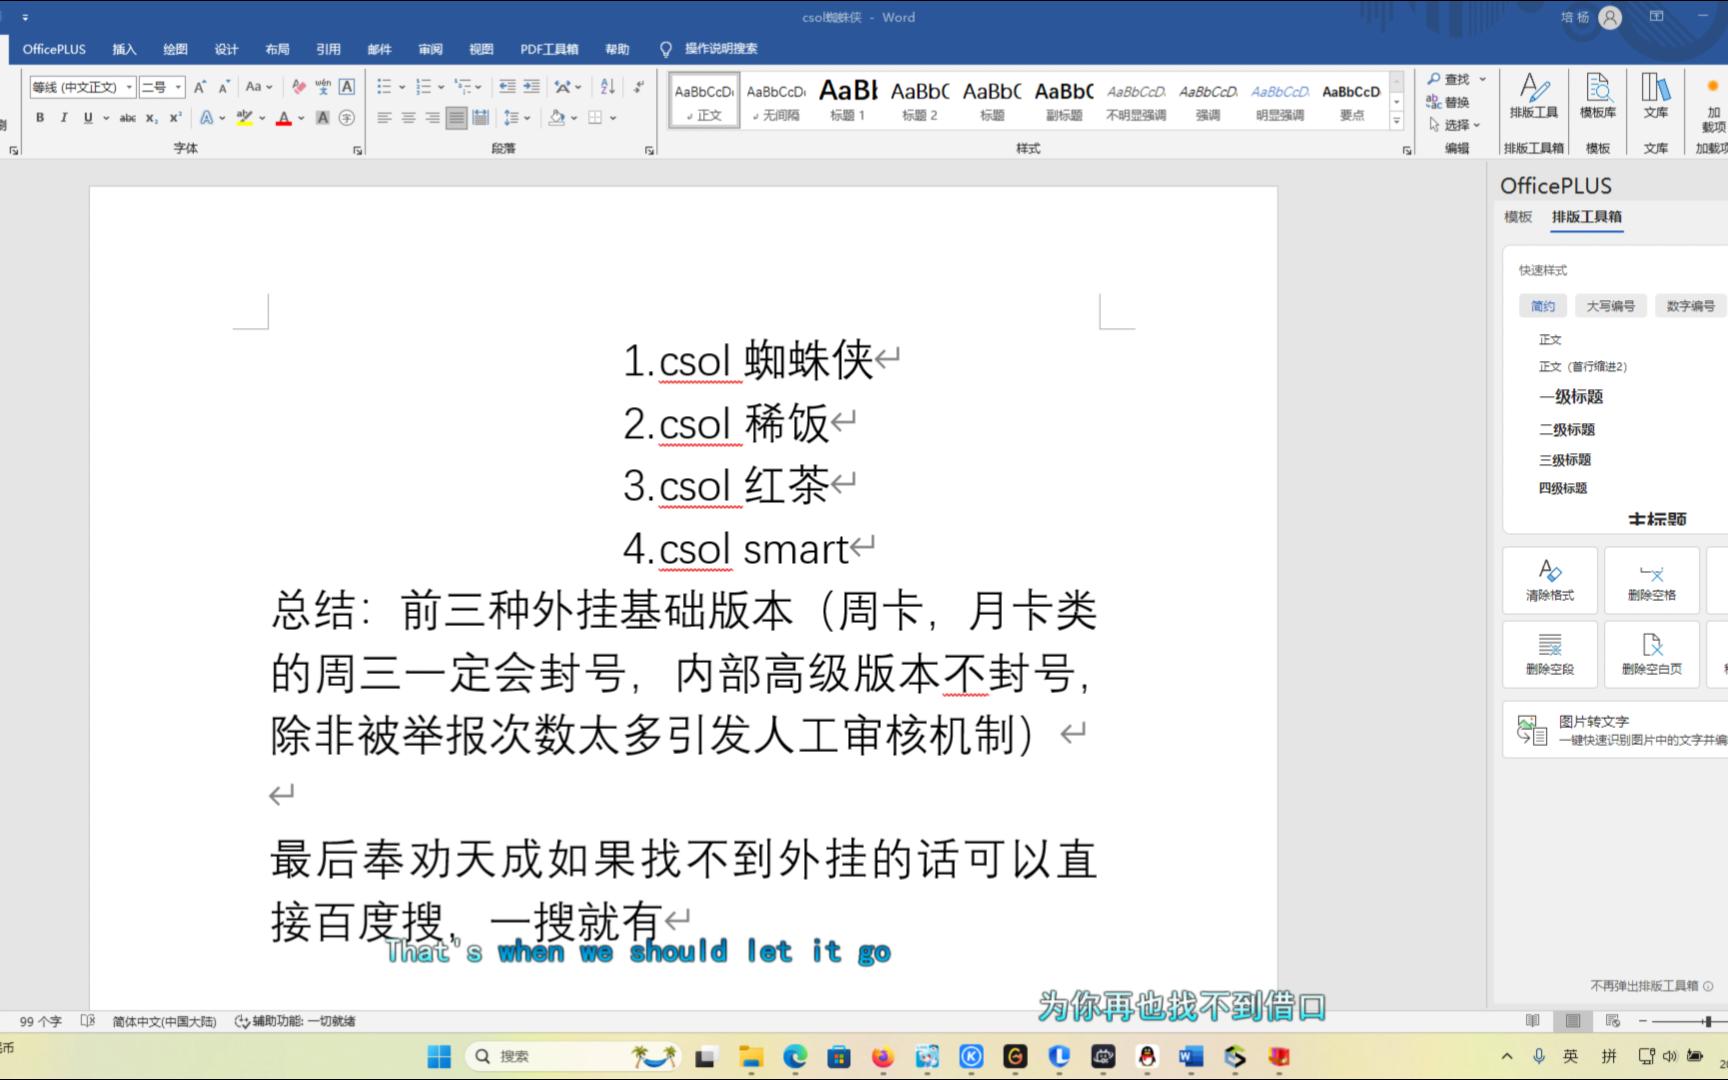
Task: Center the paragraph text
Action: [408, 118]
